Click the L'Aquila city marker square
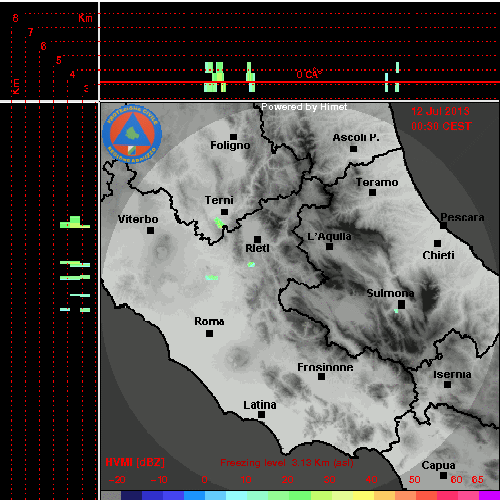Screen dimensions: 500x500 pos(330,247)
